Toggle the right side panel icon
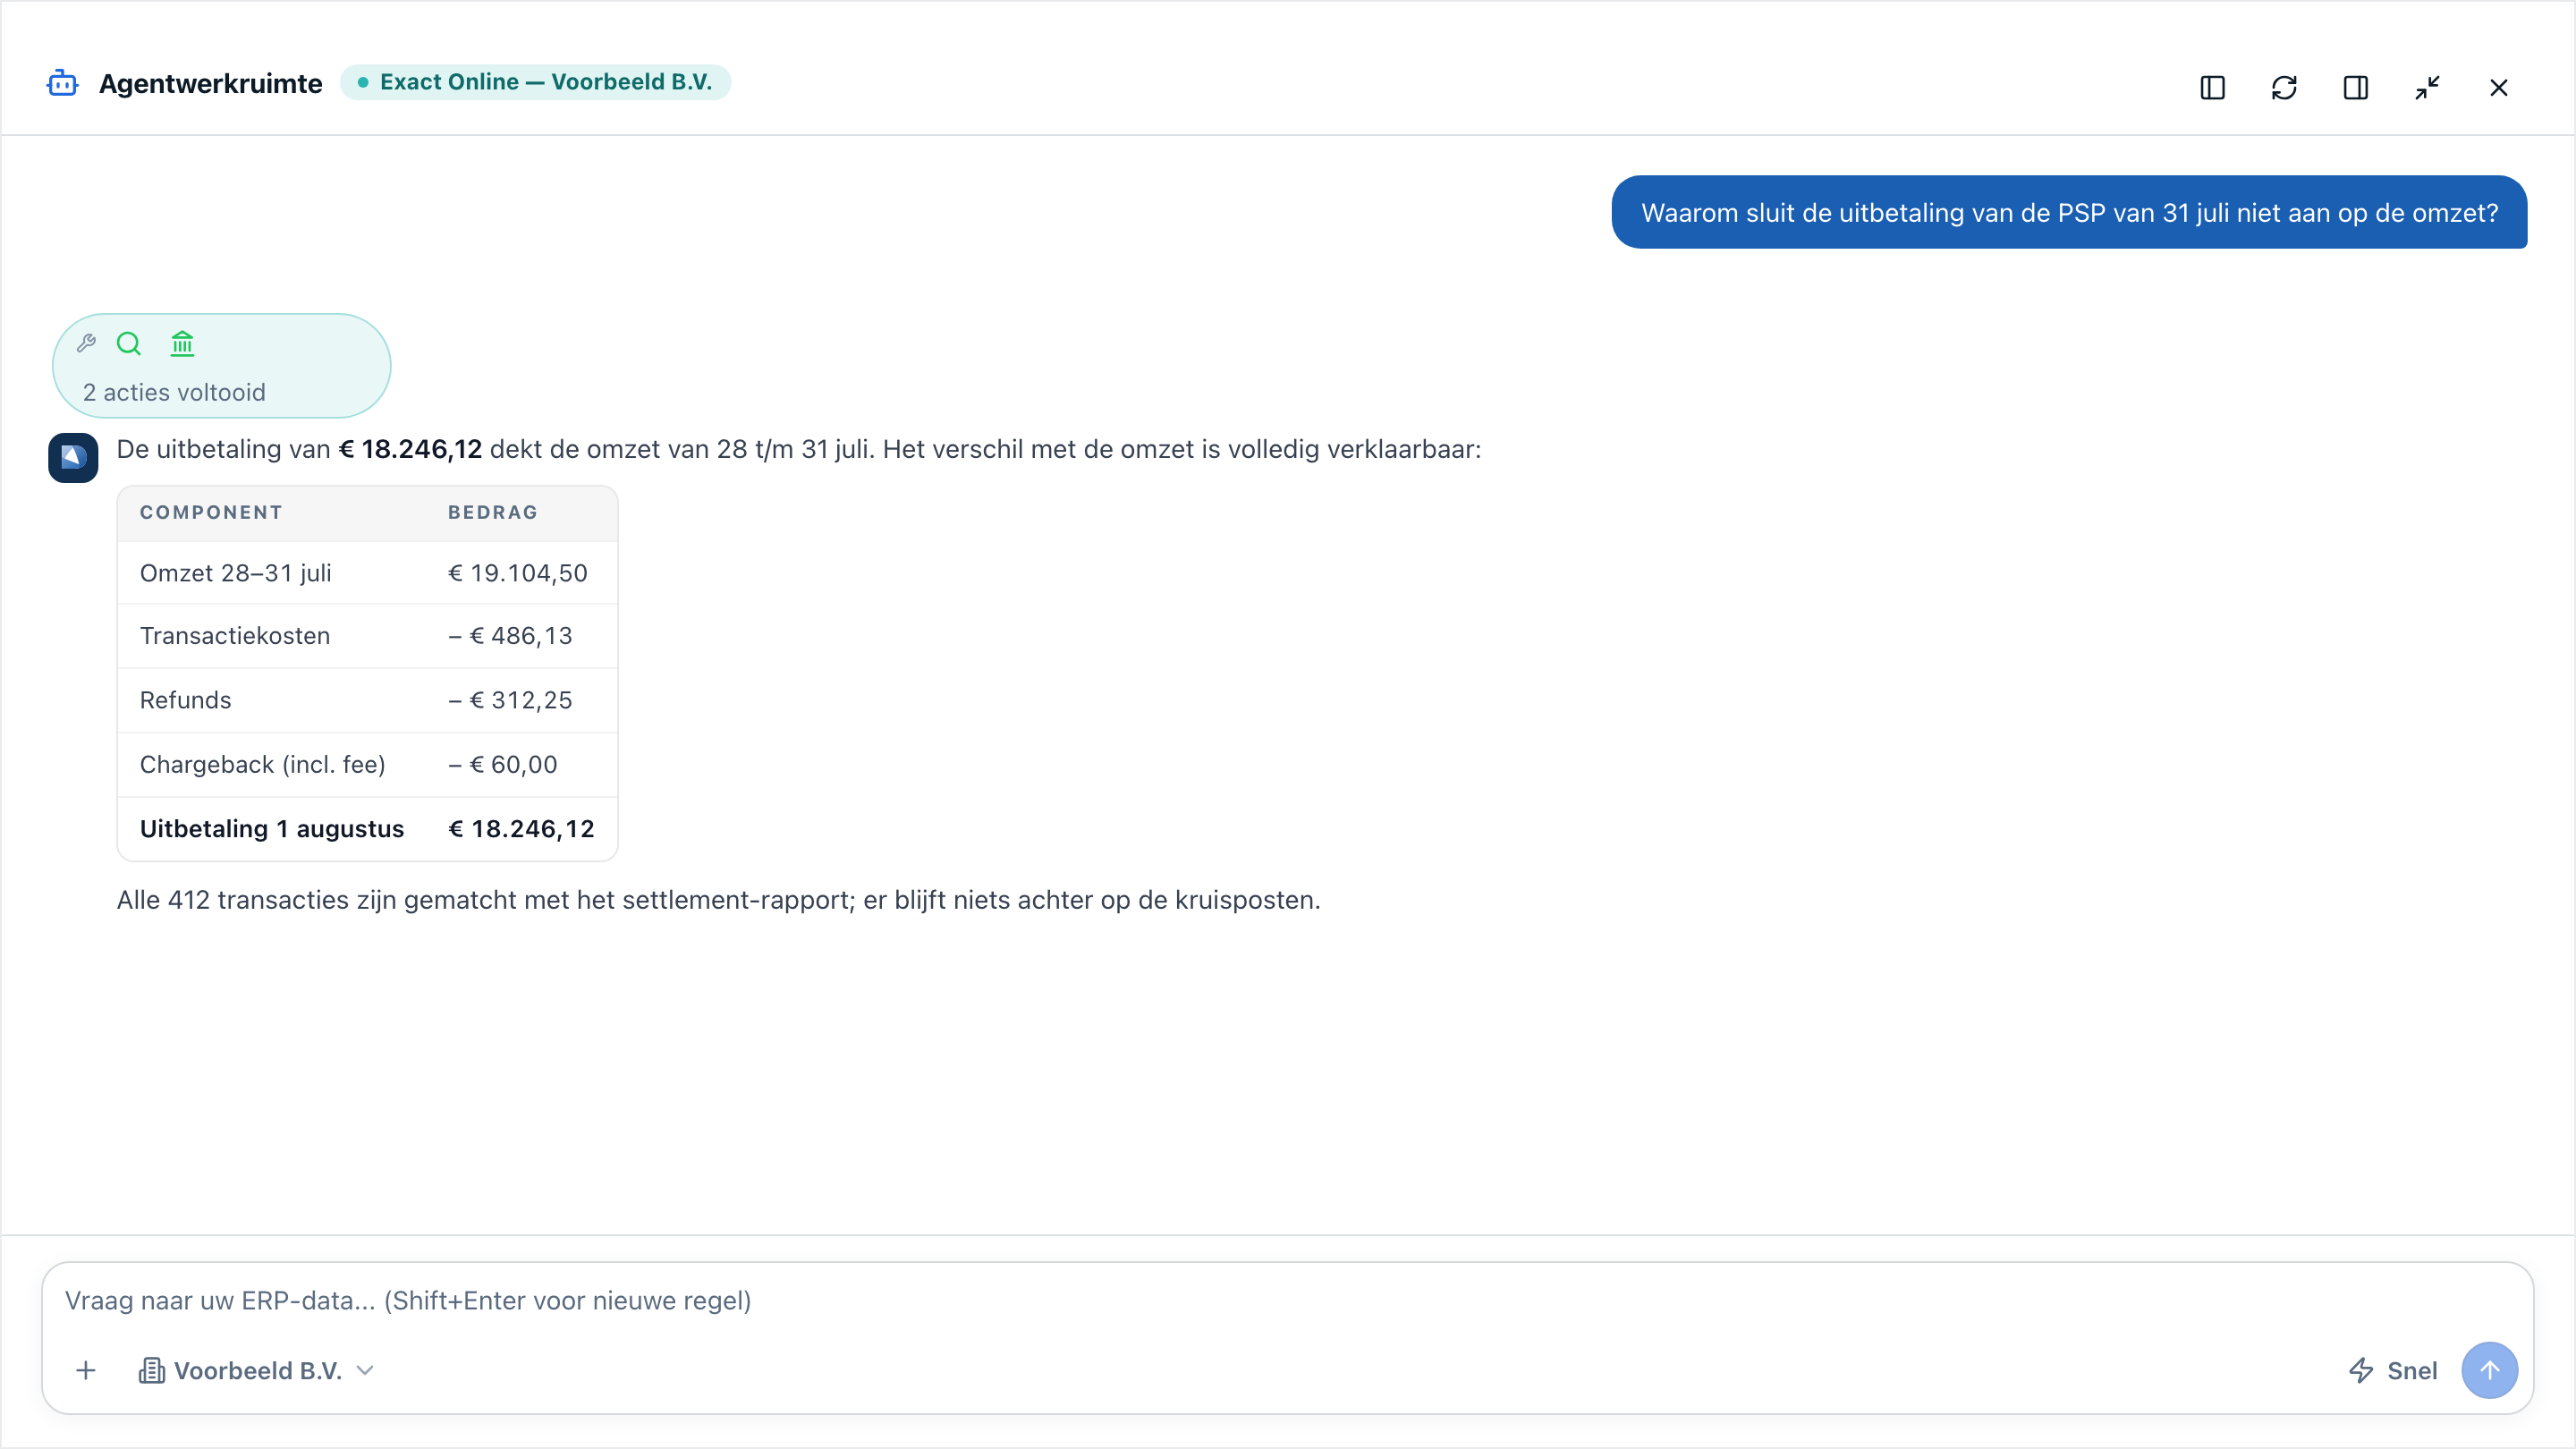2576x1449 pixels. click(2355, 88)
